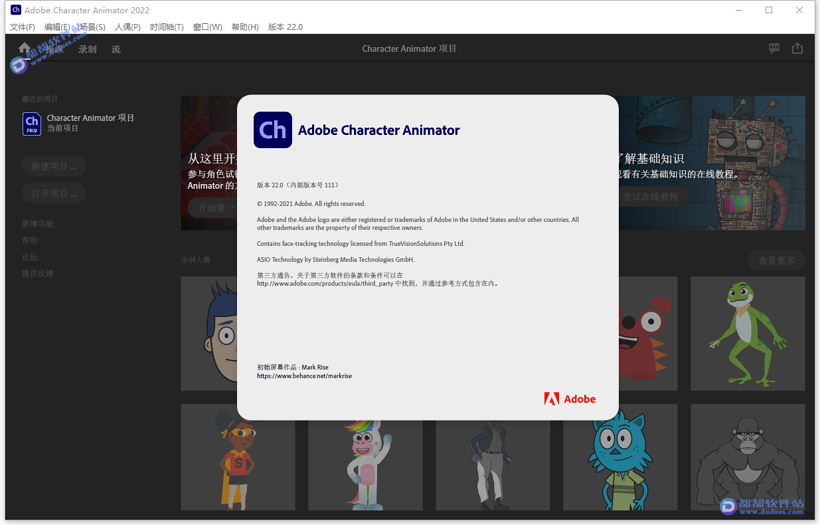The width and height of the screenshot is (820, 525).
Task: Switch to the 流 workspace tab
Action: click(x=116, y=49)
